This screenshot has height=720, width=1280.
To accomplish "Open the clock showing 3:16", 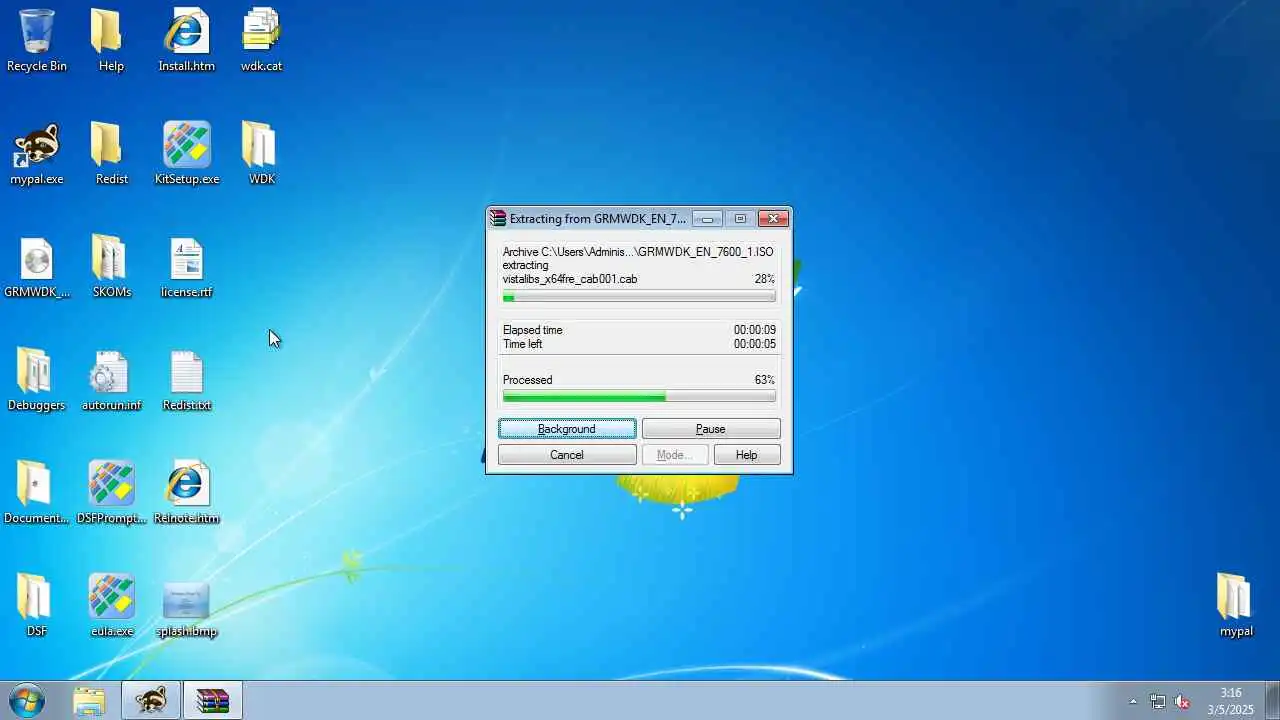I will (1231, 701).
